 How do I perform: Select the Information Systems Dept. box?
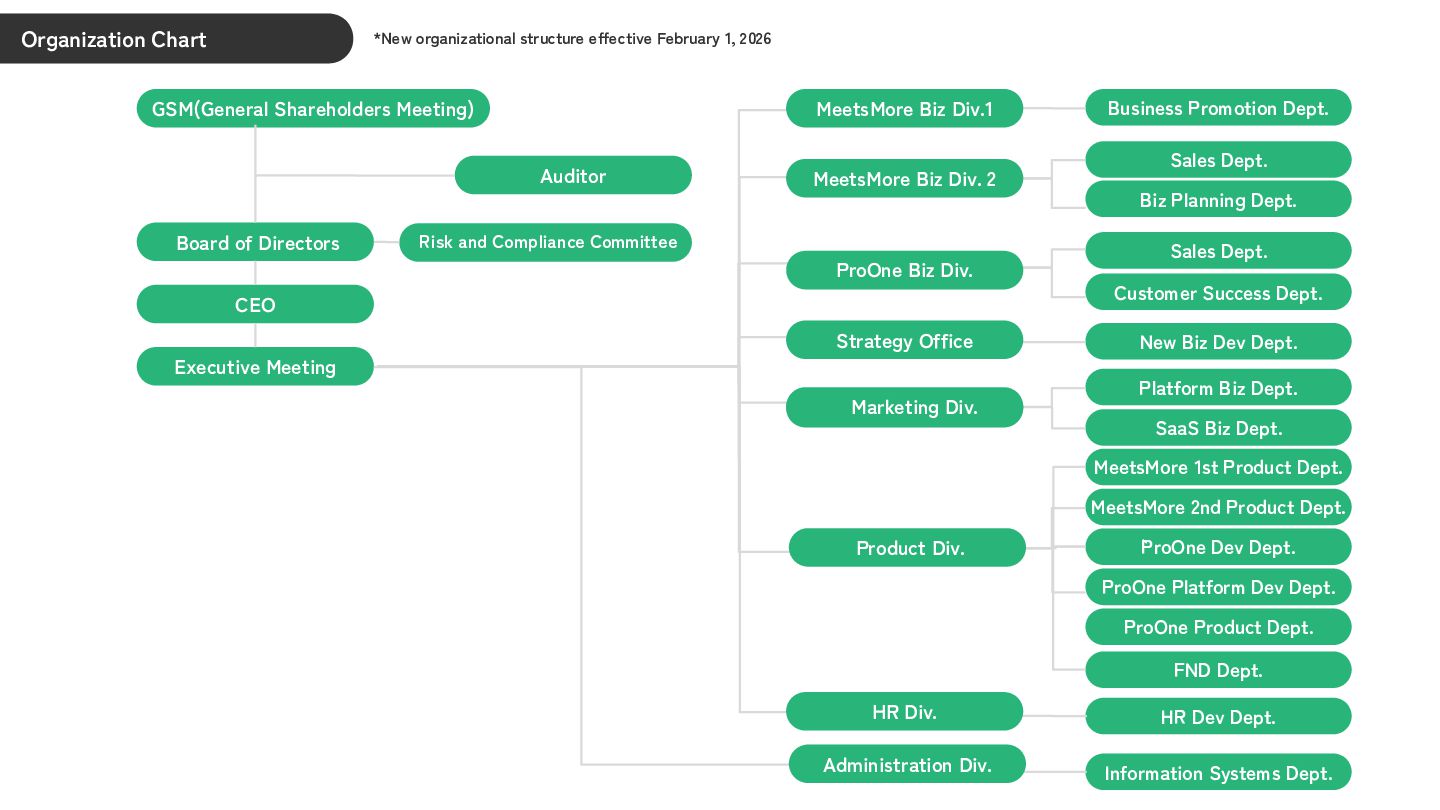click(1218, 773)
